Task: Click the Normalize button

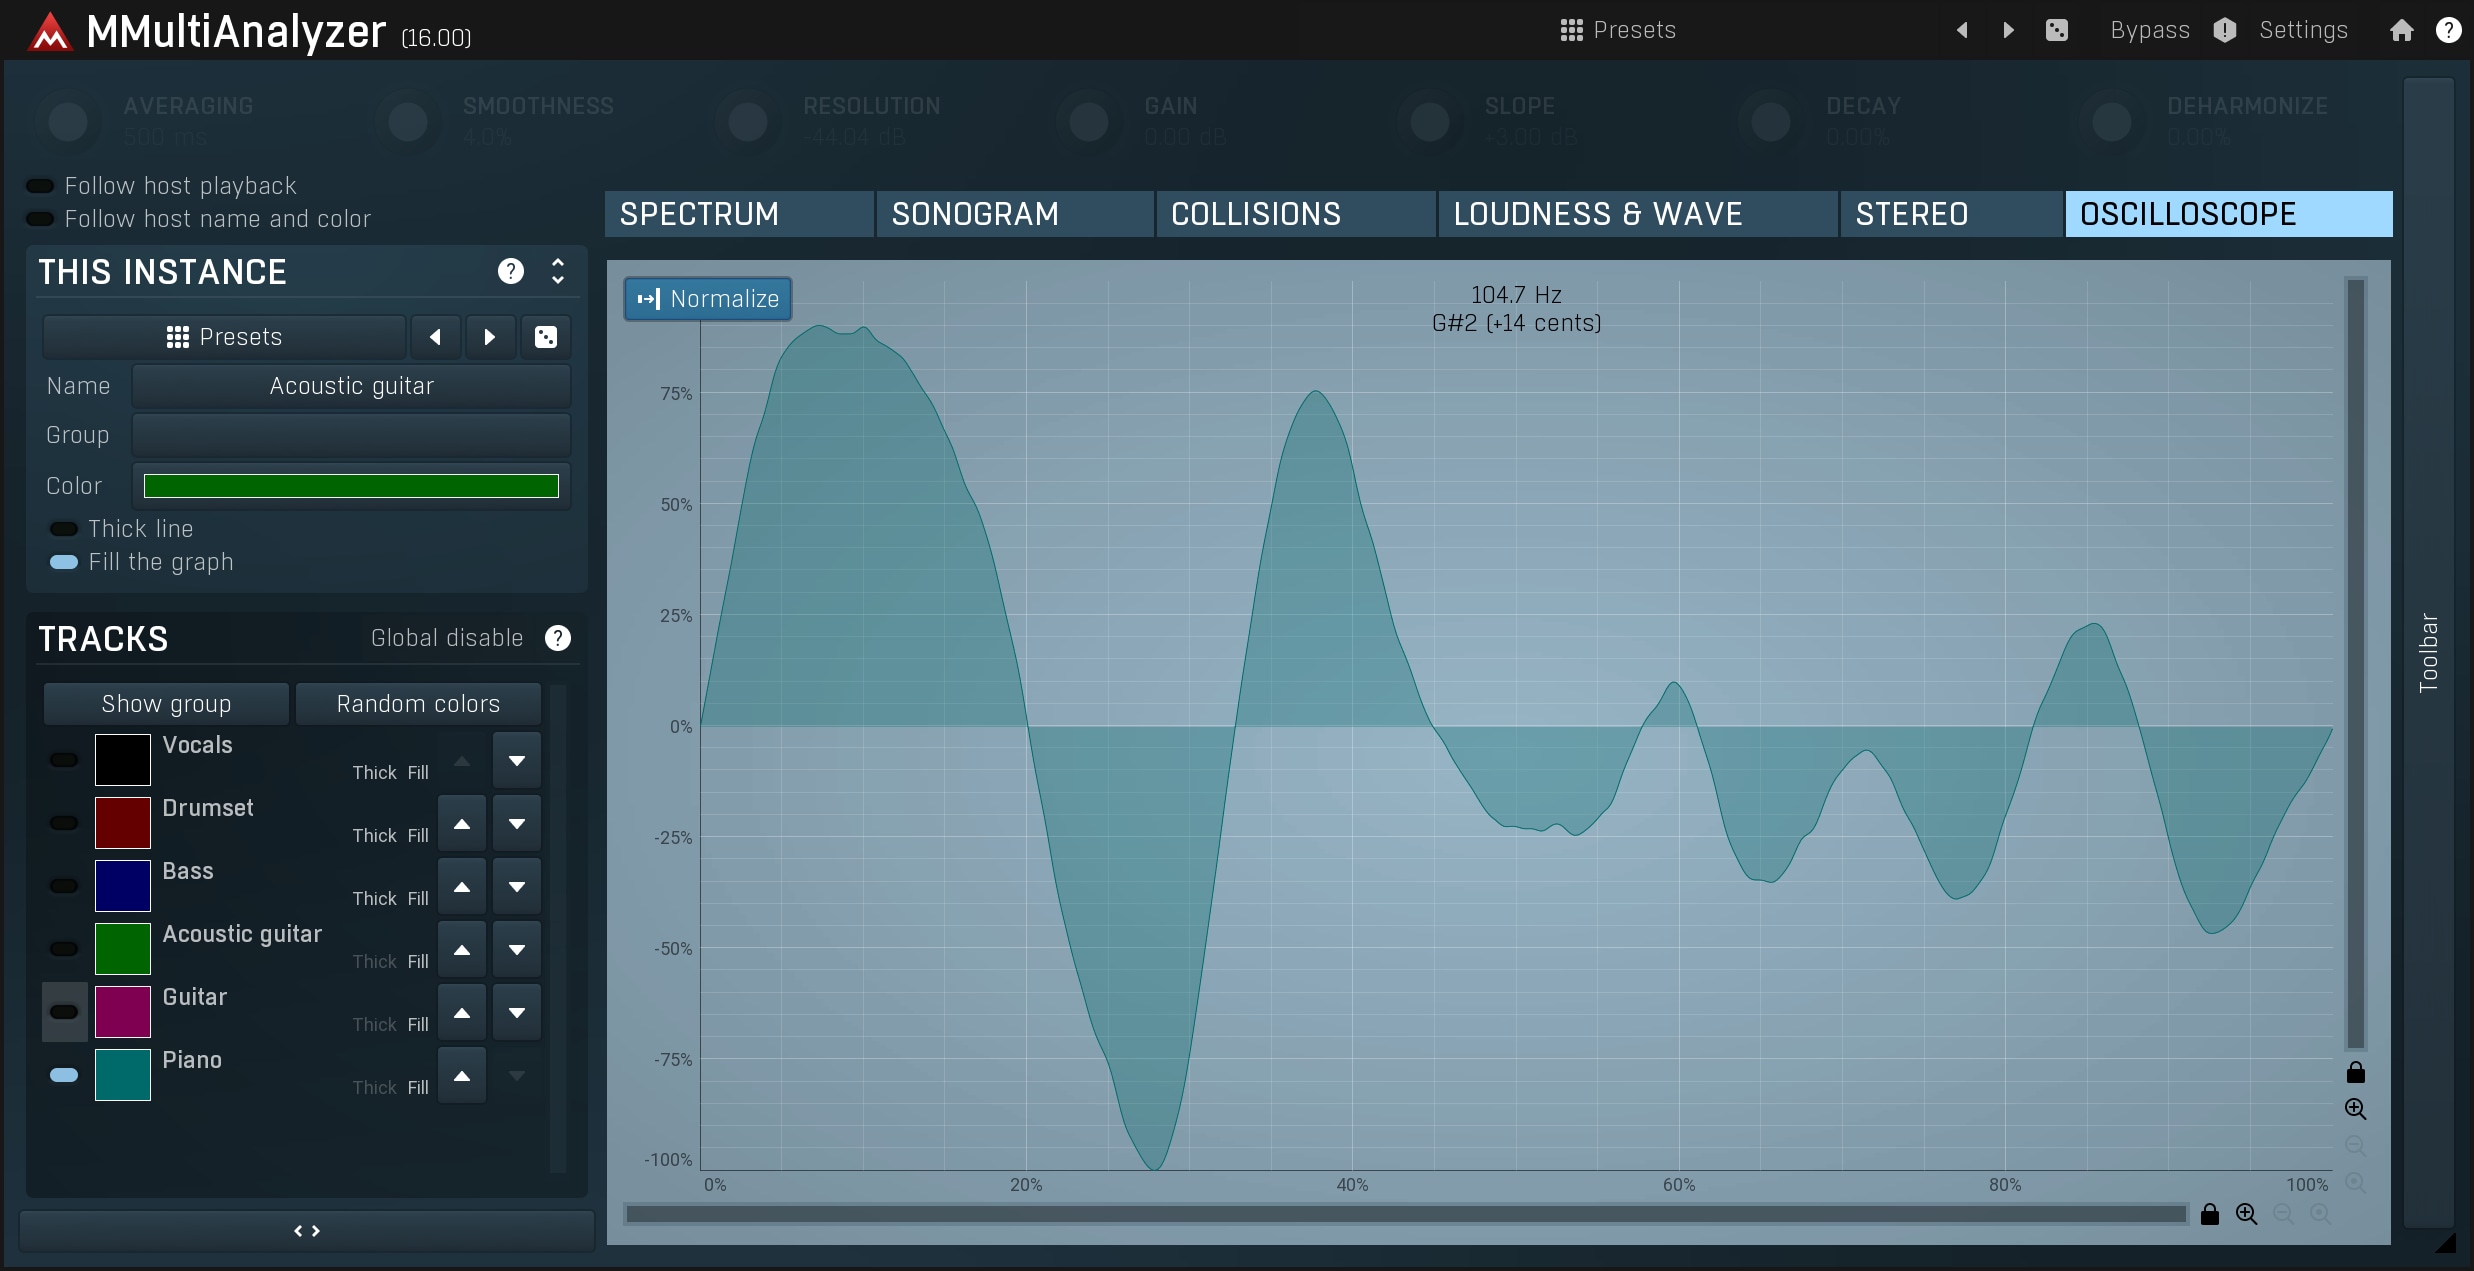Action: tap(708, 299)
